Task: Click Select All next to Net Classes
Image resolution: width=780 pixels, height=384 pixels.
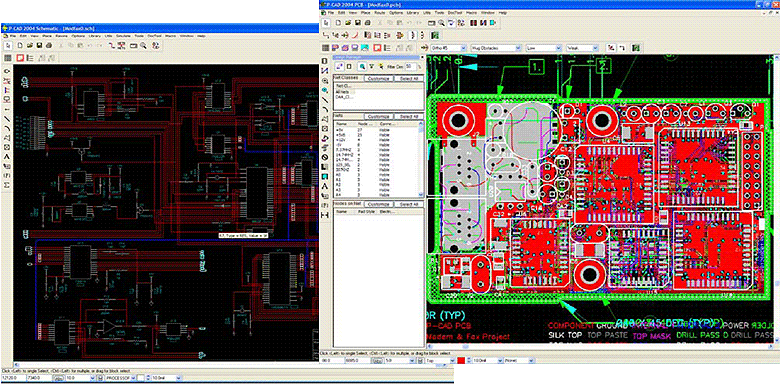Action: pyautogui.click(x=409, y=79)
